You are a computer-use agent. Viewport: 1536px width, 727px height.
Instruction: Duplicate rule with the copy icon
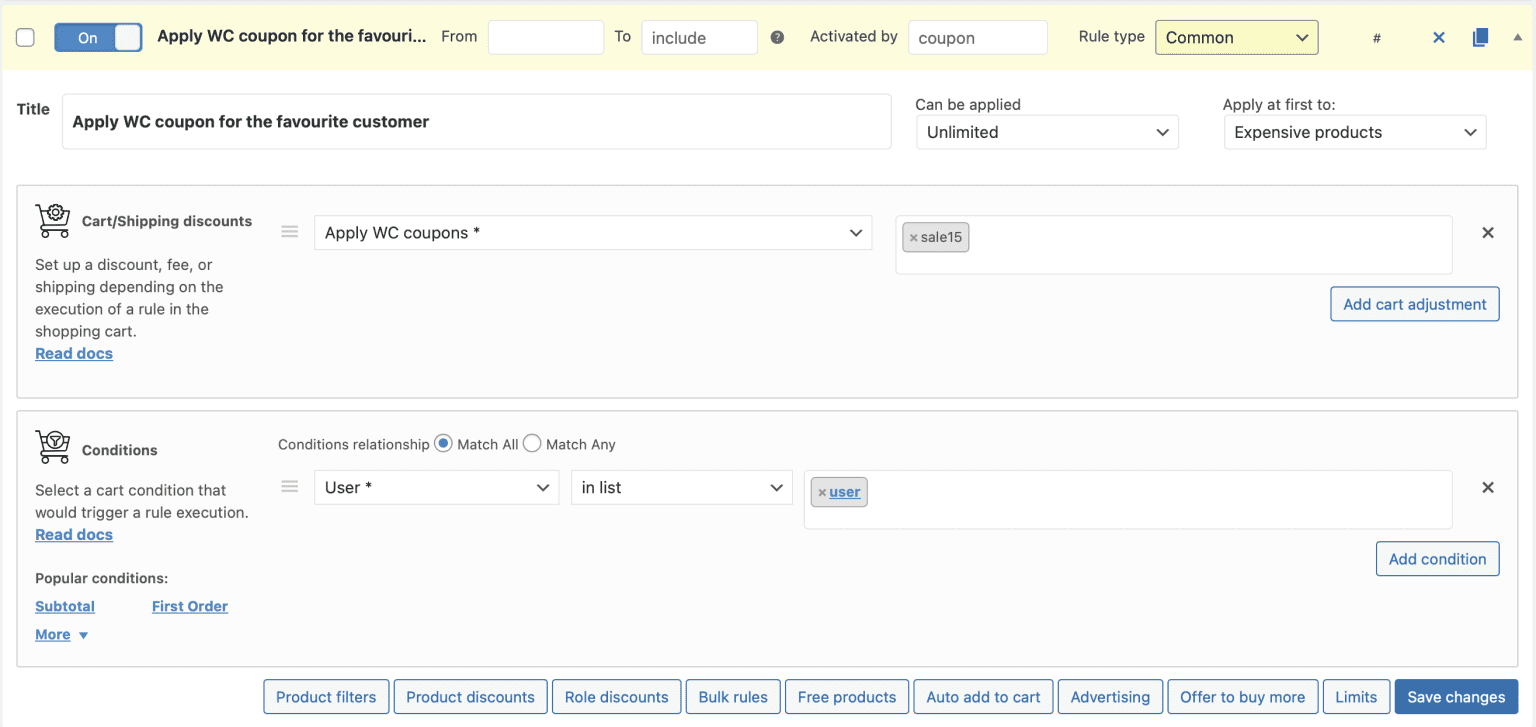click(x=1481, y=38)
